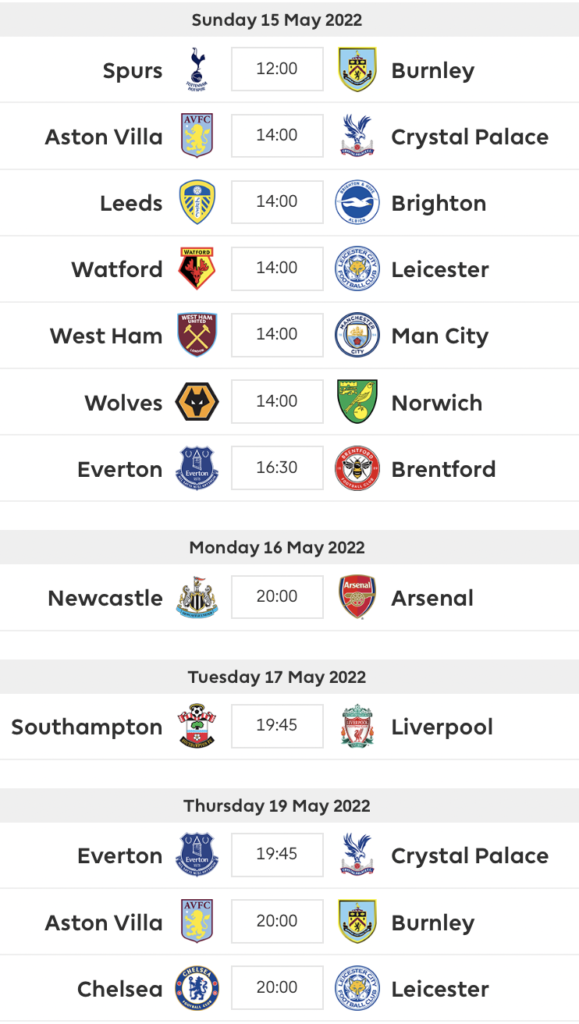Screen dimensions: 579x1024
Task: Click the Monday 16 May 2022 header
Action: [277, 547]
